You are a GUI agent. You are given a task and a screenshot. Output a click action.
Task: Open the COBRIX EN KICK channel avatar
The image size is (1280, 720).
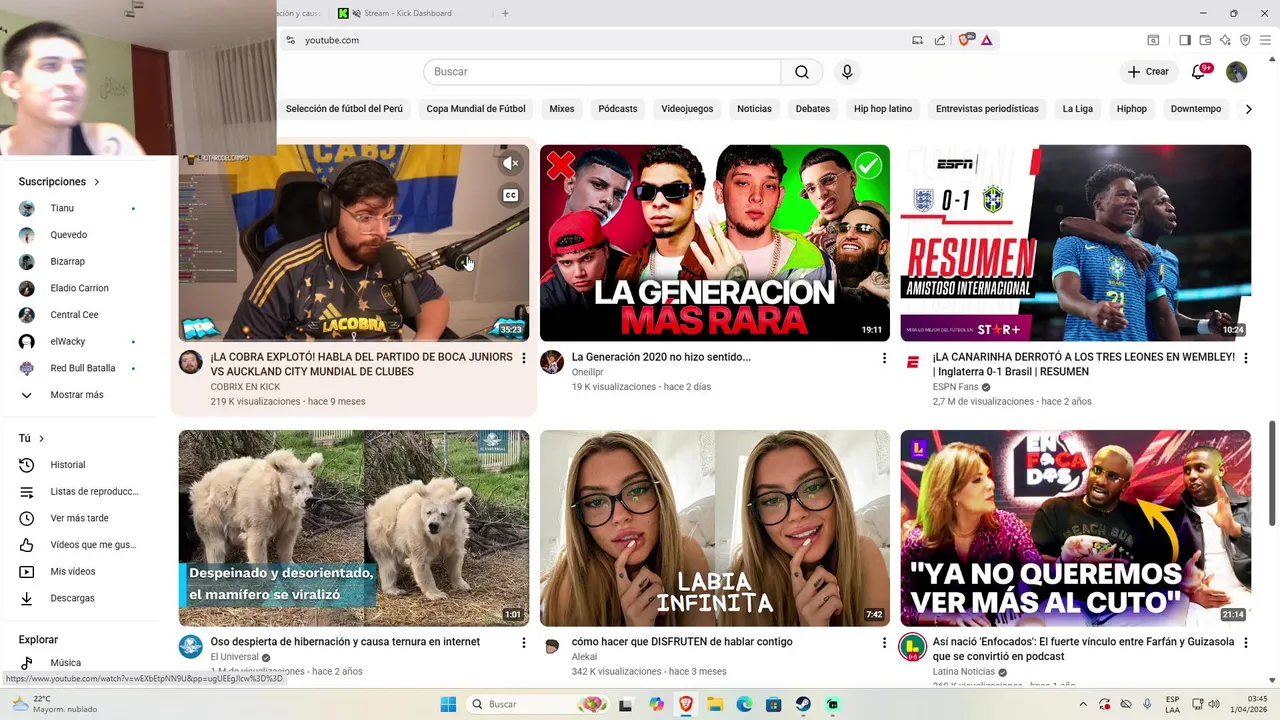pos(191,362)
